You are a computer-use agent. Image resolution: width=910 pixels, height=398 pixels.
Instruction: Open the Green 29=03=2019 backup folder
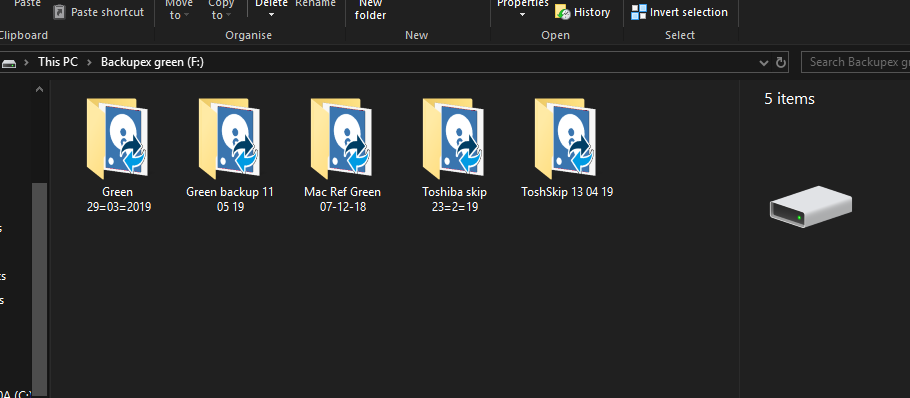pyautogui.click(x=118, y=154)
